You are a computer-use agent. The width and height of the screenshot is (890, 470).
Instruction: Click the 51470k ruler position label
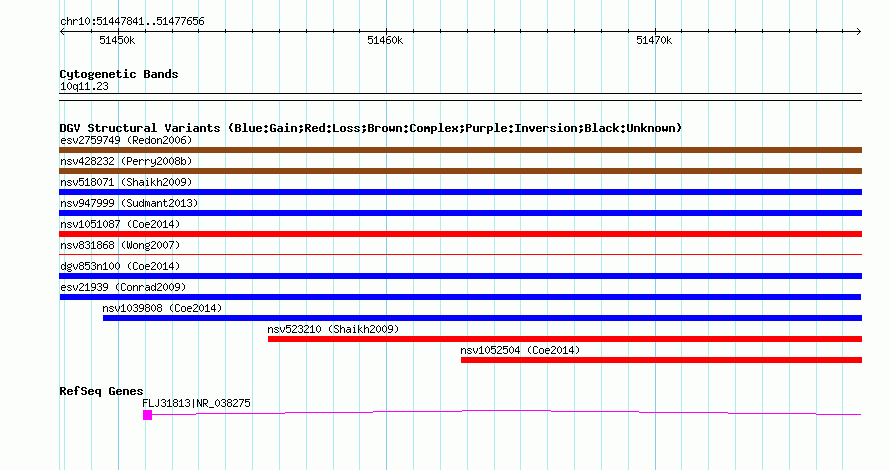coord(654,40)
